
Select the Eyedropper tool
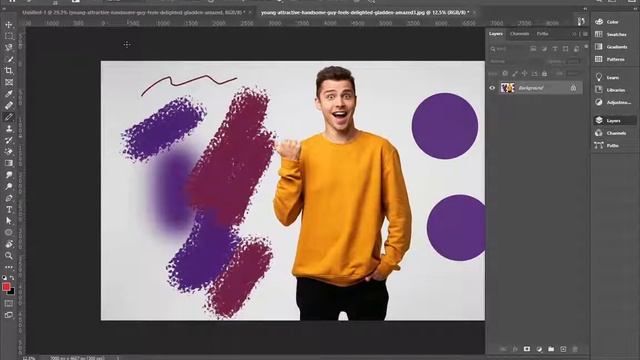[9, 93]
